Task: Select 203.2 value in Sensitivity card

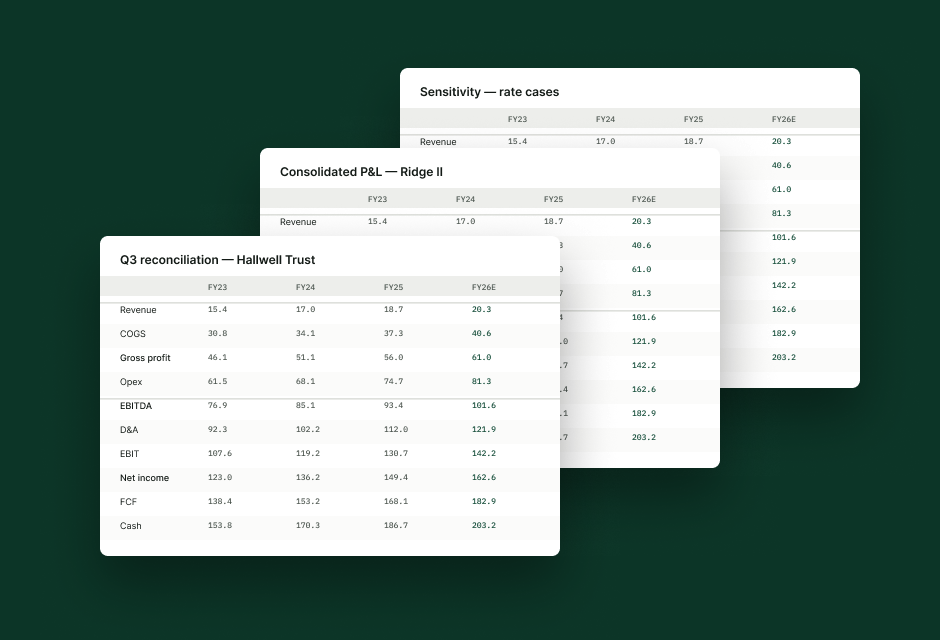Action: [784, 357]
